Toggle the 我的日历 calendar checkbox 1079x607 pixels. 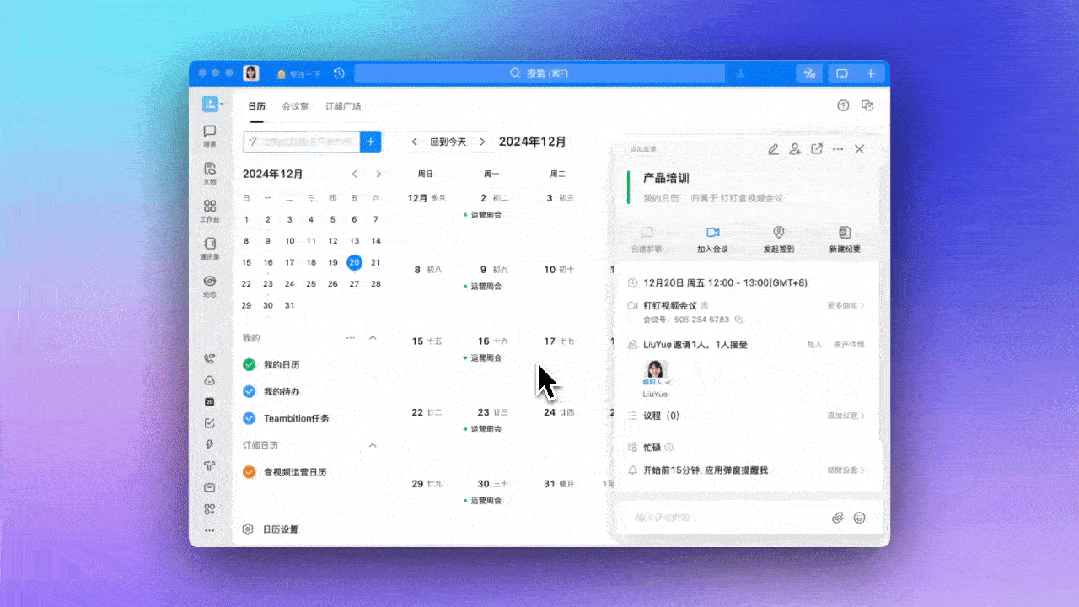tap(249, 365)
